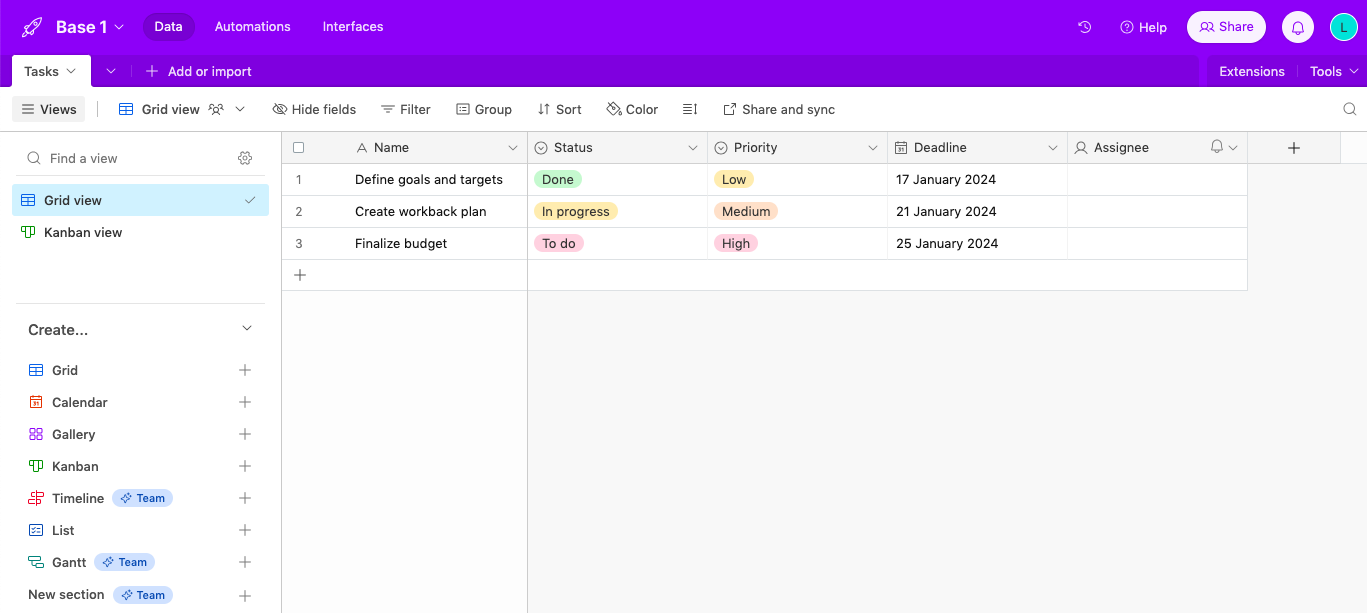
Task: Expand the Status field dropdown
Action: (x=694, y=147)
